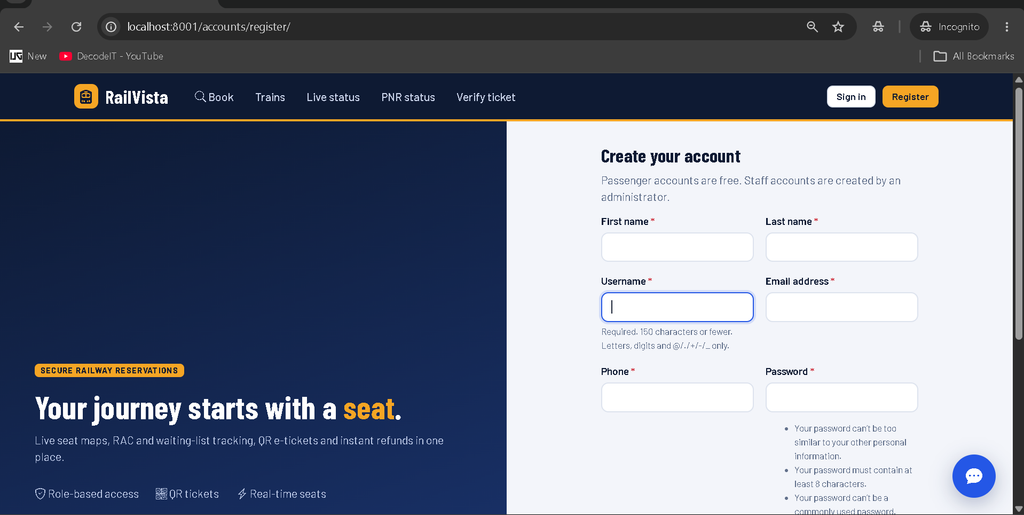This screenshot has width=1024, height=515.
Task: Open the New bookmark shortcut
Action: tap(28, 56)
